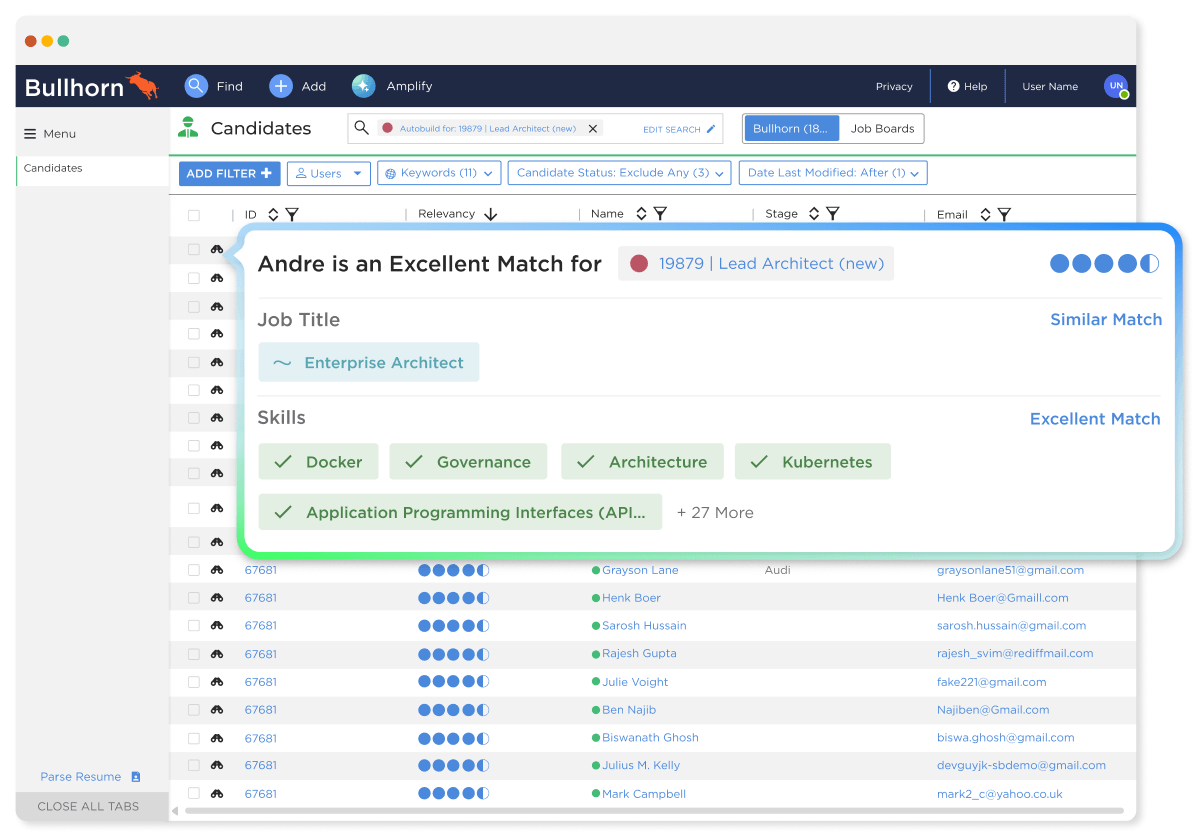Click the Enterprise Architect job title chip
Viewport: 1200px width, 838px height.
368,362
